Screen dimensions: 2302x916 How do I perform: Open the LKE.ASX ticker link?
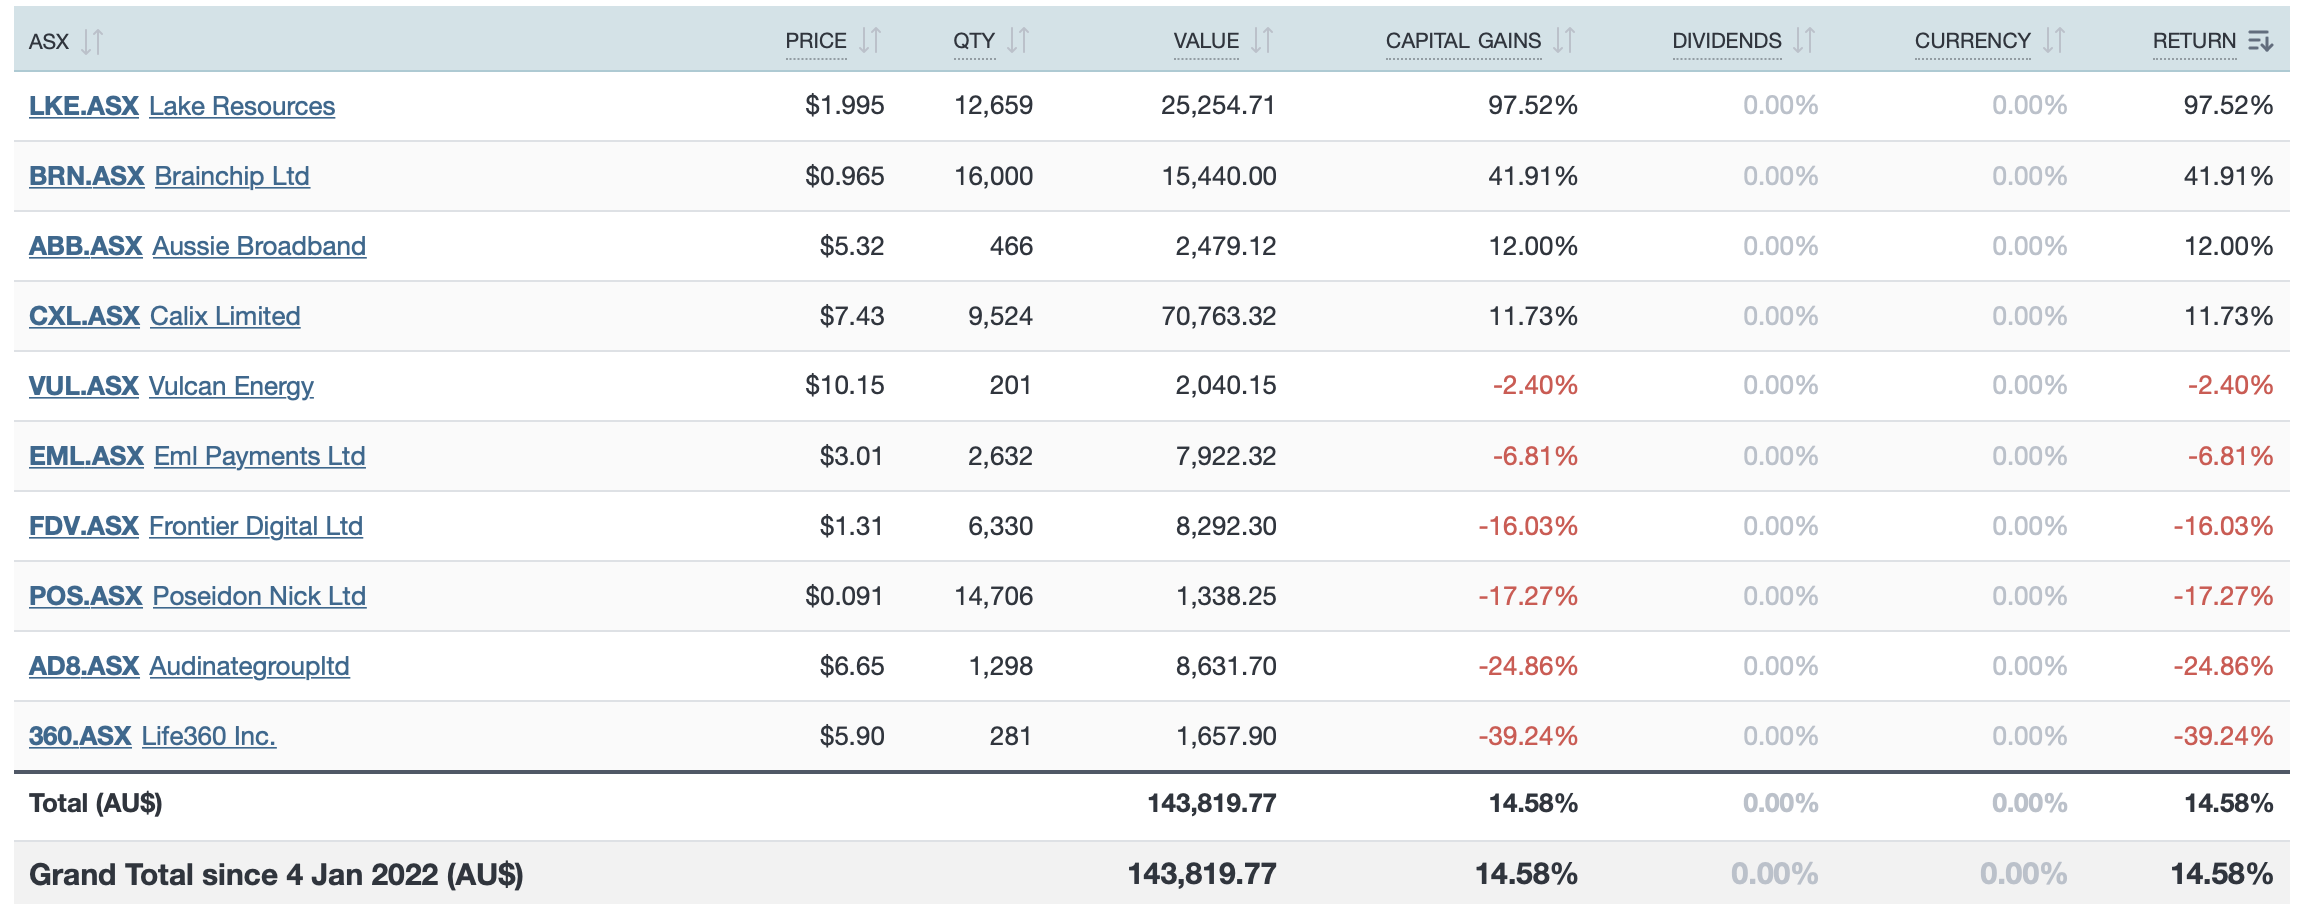(83, 106)
